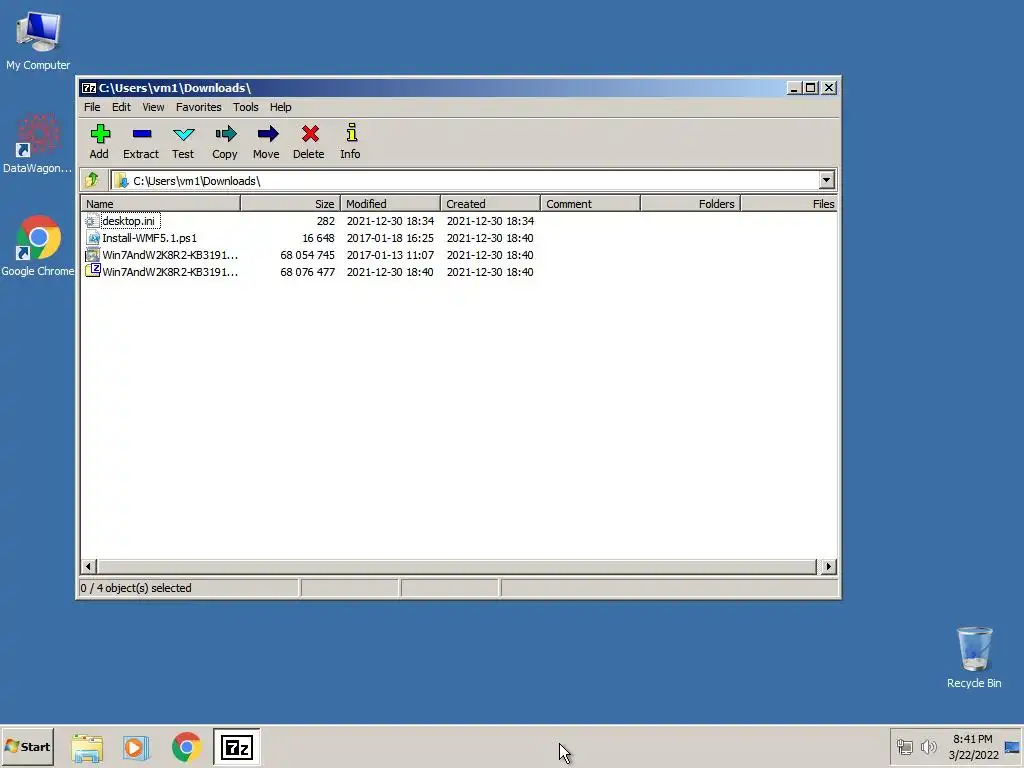
Task: Sort by Folders column header
Action: tap(690, 204)
